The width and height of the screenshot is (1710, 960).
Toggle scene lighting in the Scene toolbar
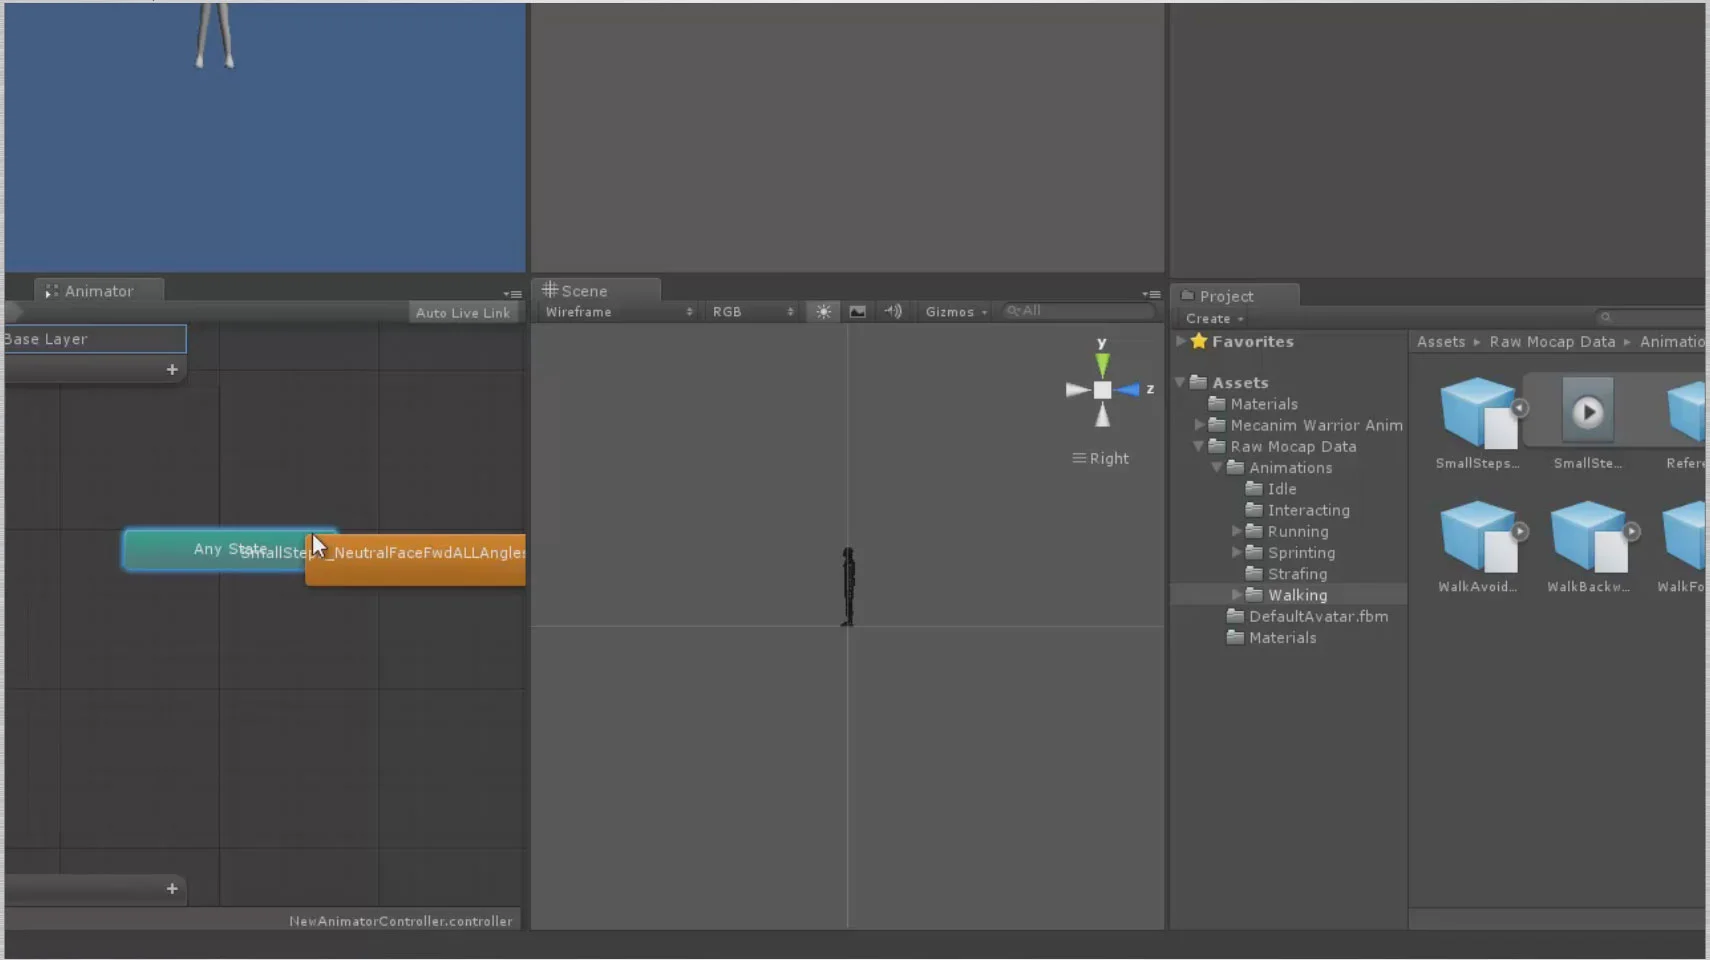823,311
